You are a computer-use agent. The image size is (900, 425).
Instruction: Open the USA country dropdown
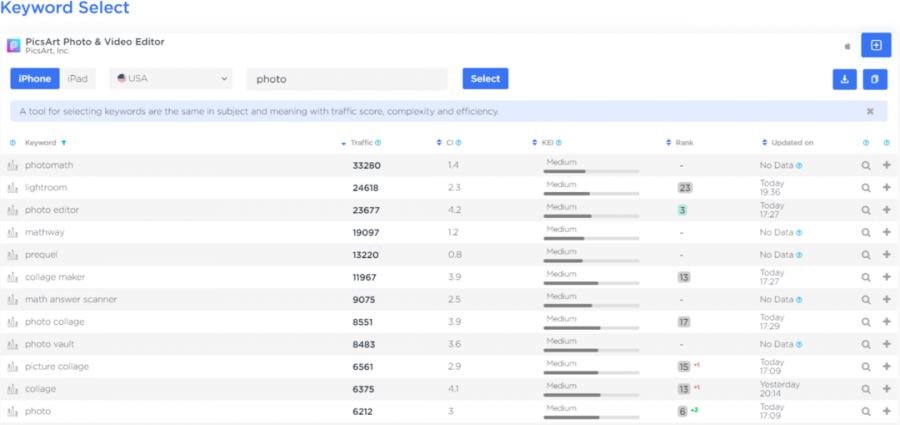tap(171, 79)
